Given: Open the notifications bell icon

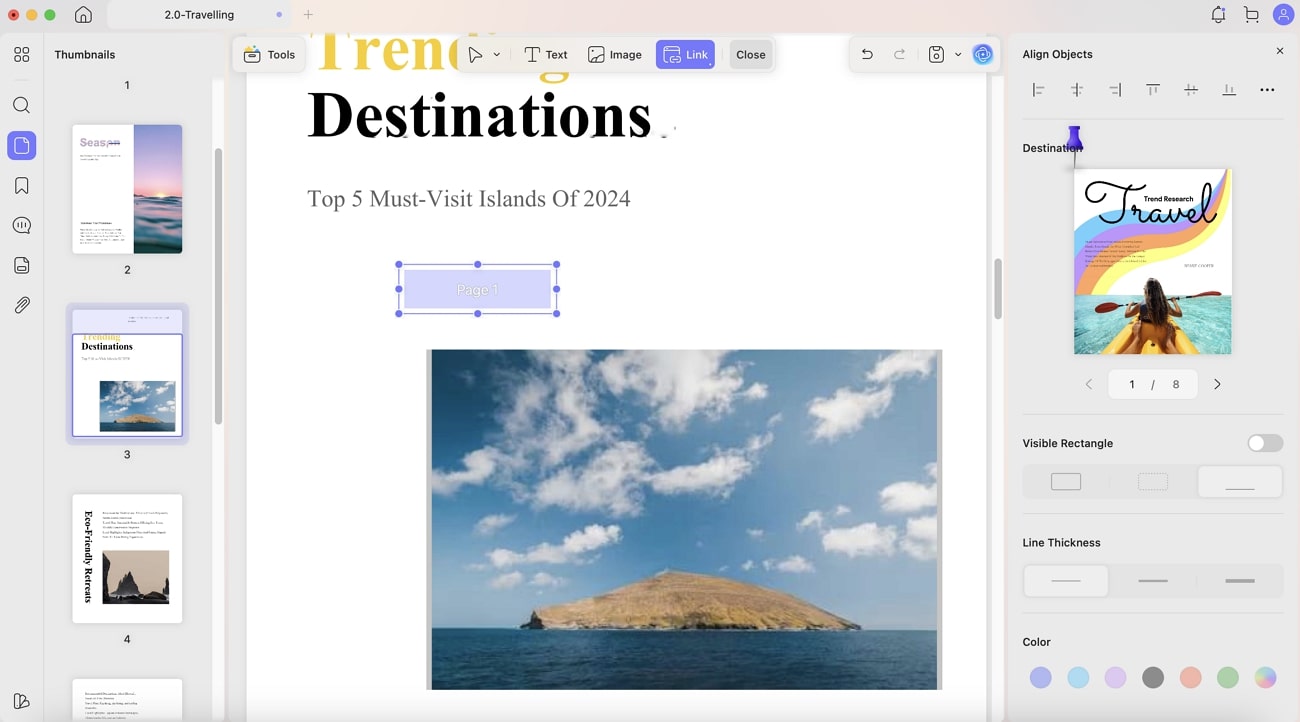Looking at the screenshot, I should pos(1218,15).
